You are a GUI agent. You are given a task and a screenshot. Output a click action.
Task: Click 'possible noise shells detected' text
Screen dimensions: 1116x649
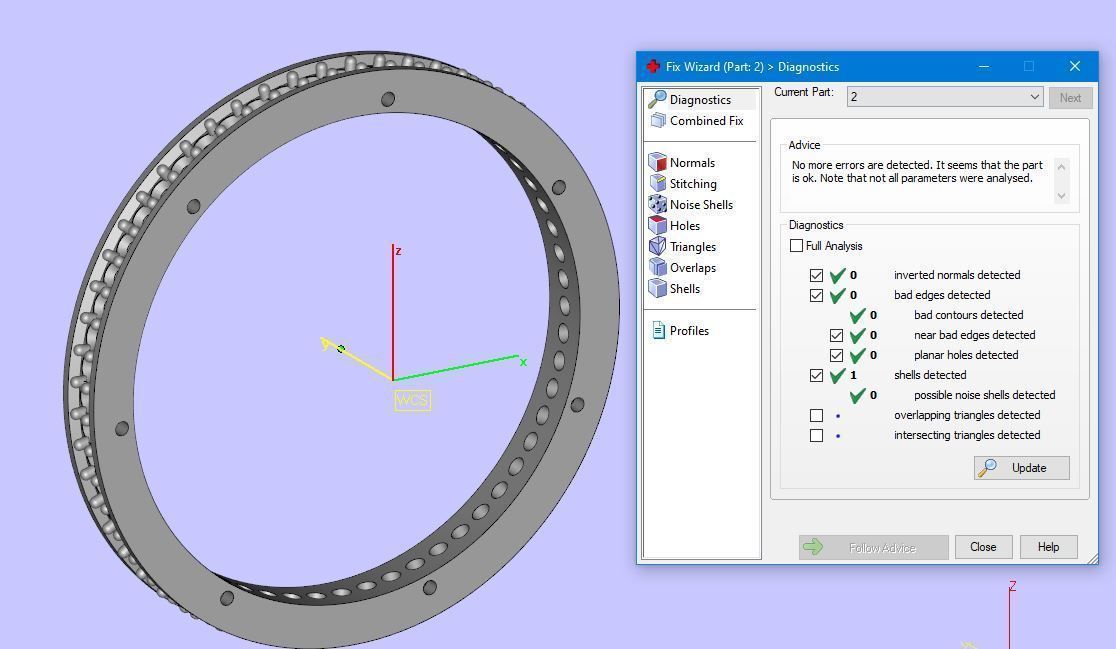tap(984, 395)
